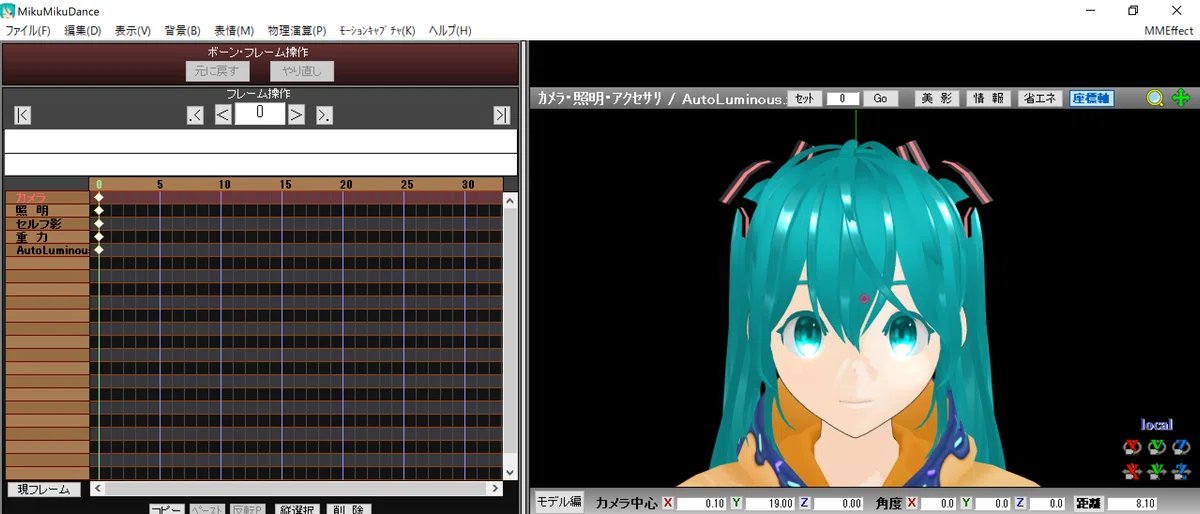Step forward one frame (>) button
The image size is (1200, 514).
click(x=296, y=115)
